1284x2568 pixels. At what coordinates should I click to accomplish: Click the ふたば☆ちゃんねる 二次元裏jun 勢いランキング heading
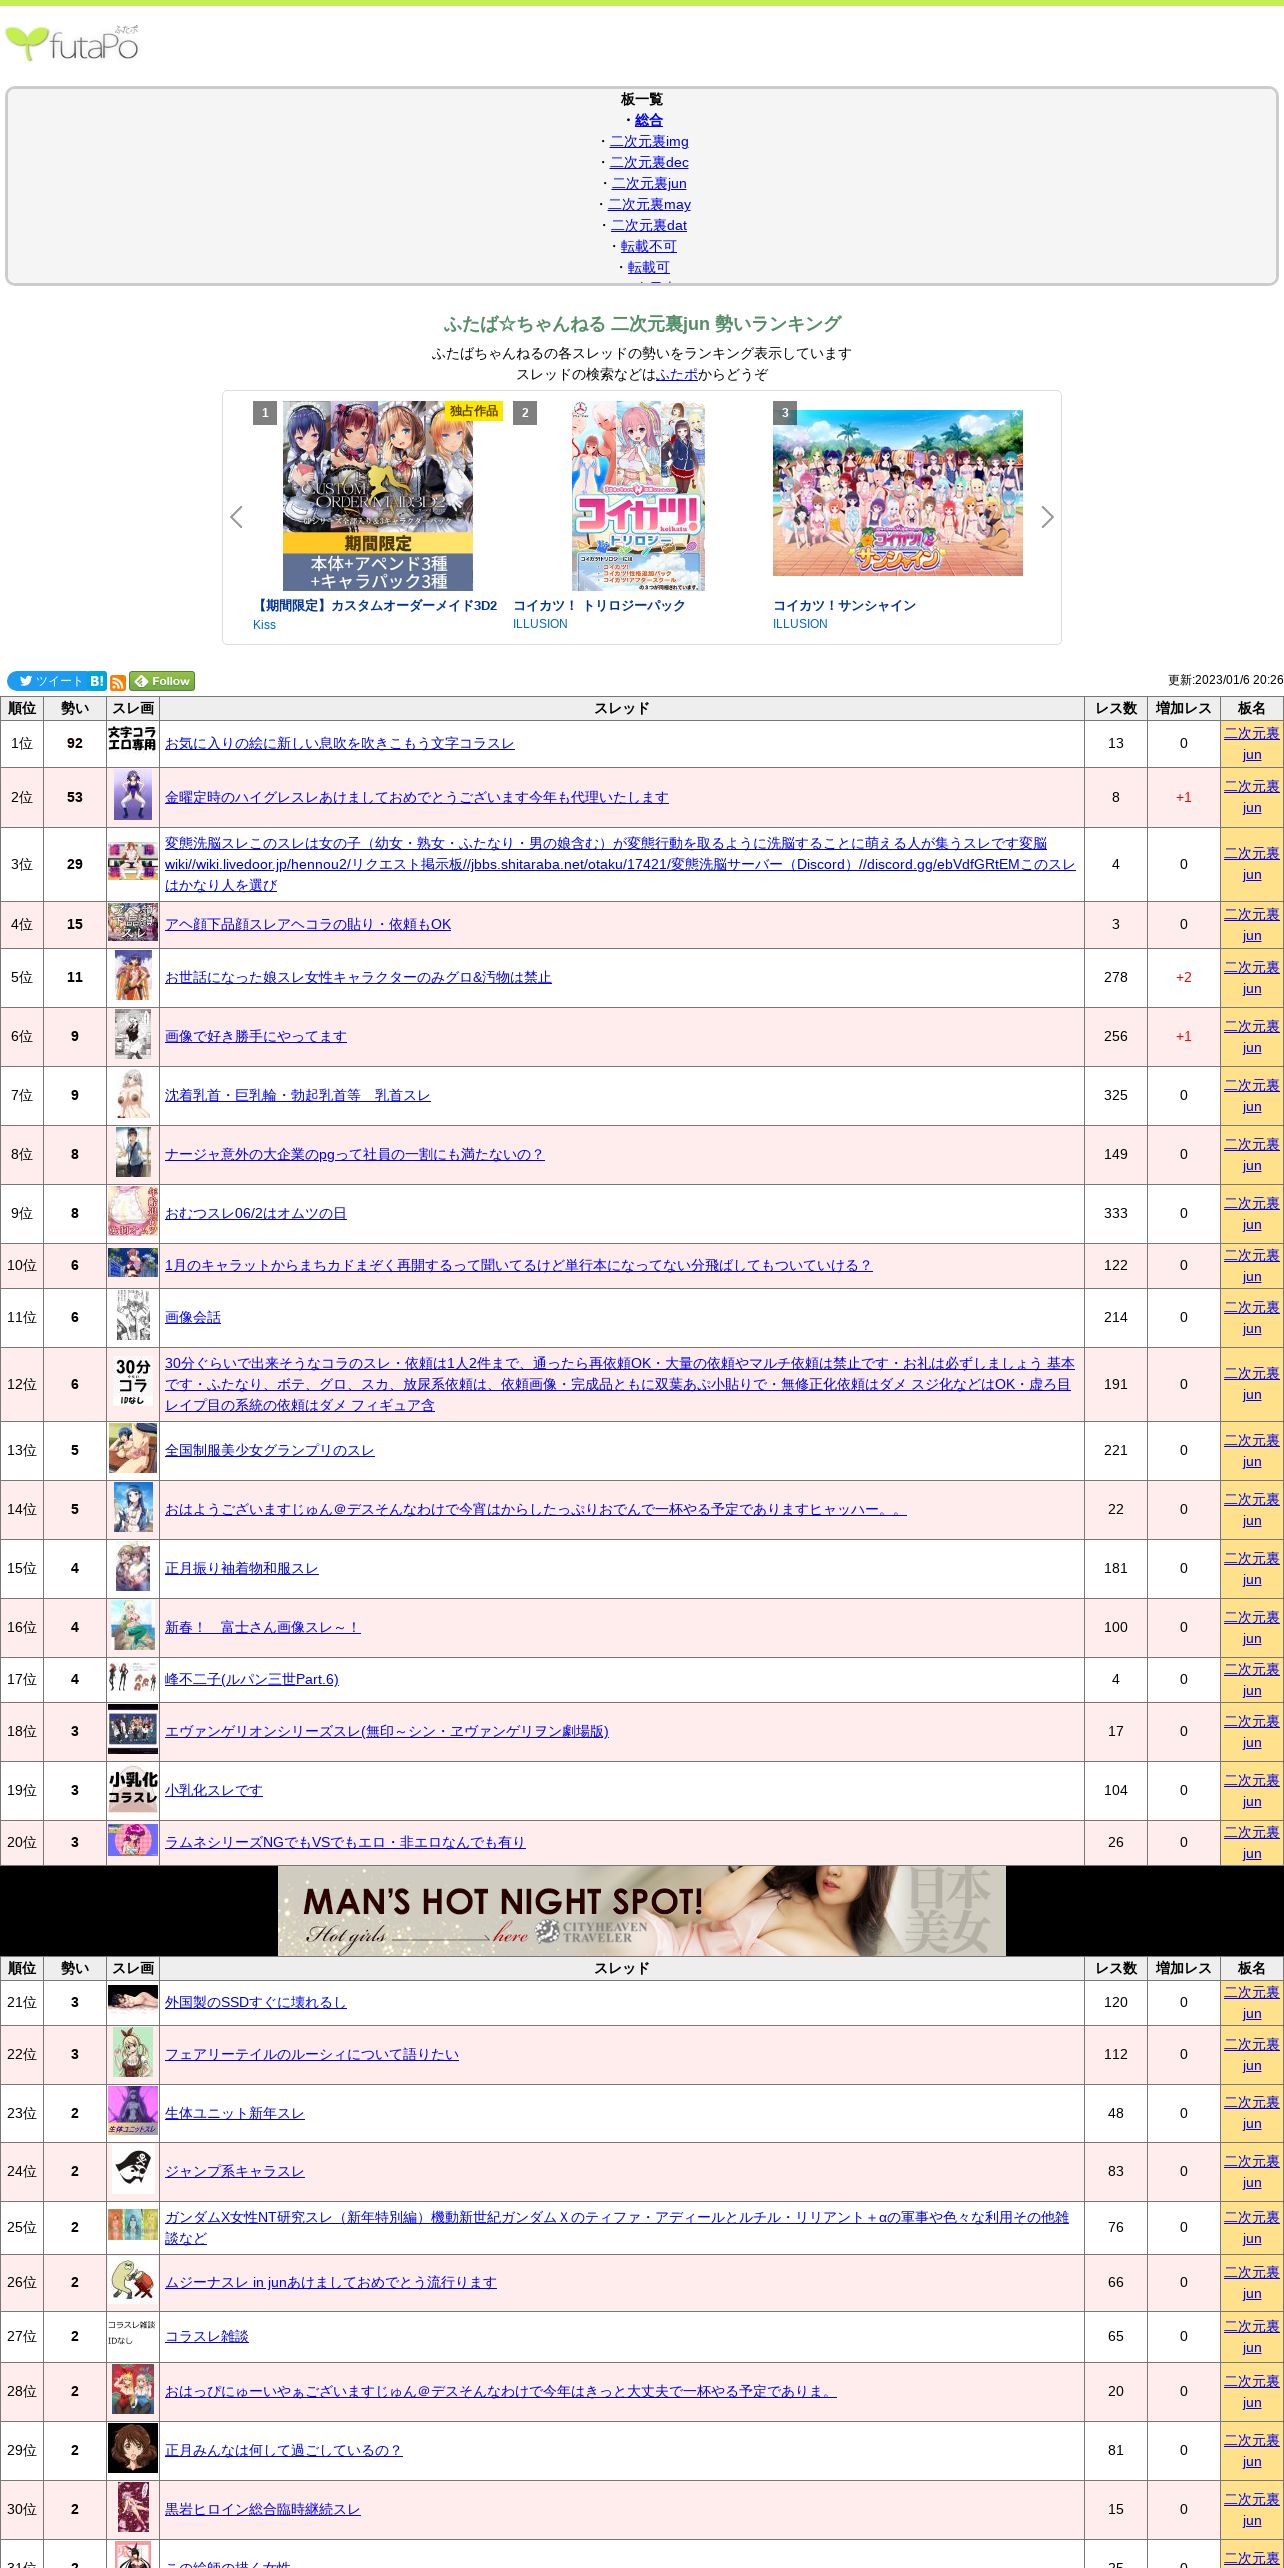coord(642,324)
